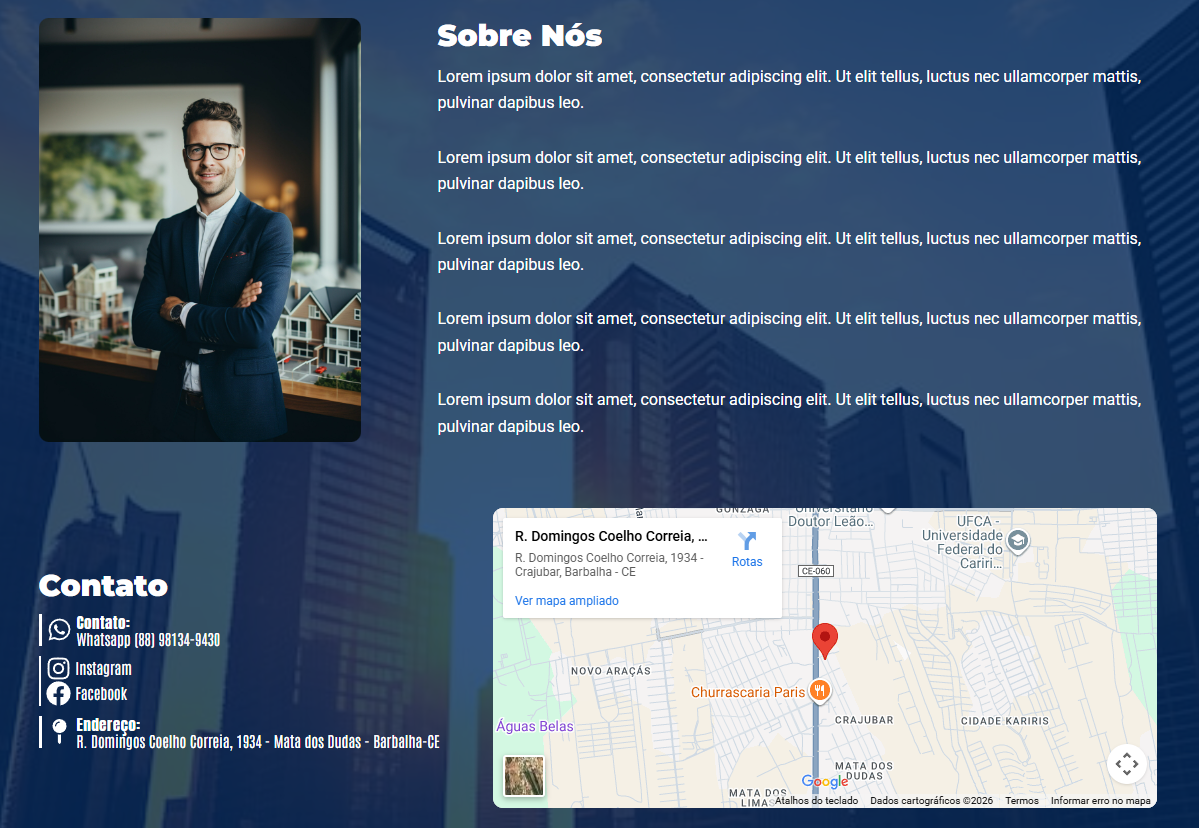Open the Facebook text link

pos(101,694)
